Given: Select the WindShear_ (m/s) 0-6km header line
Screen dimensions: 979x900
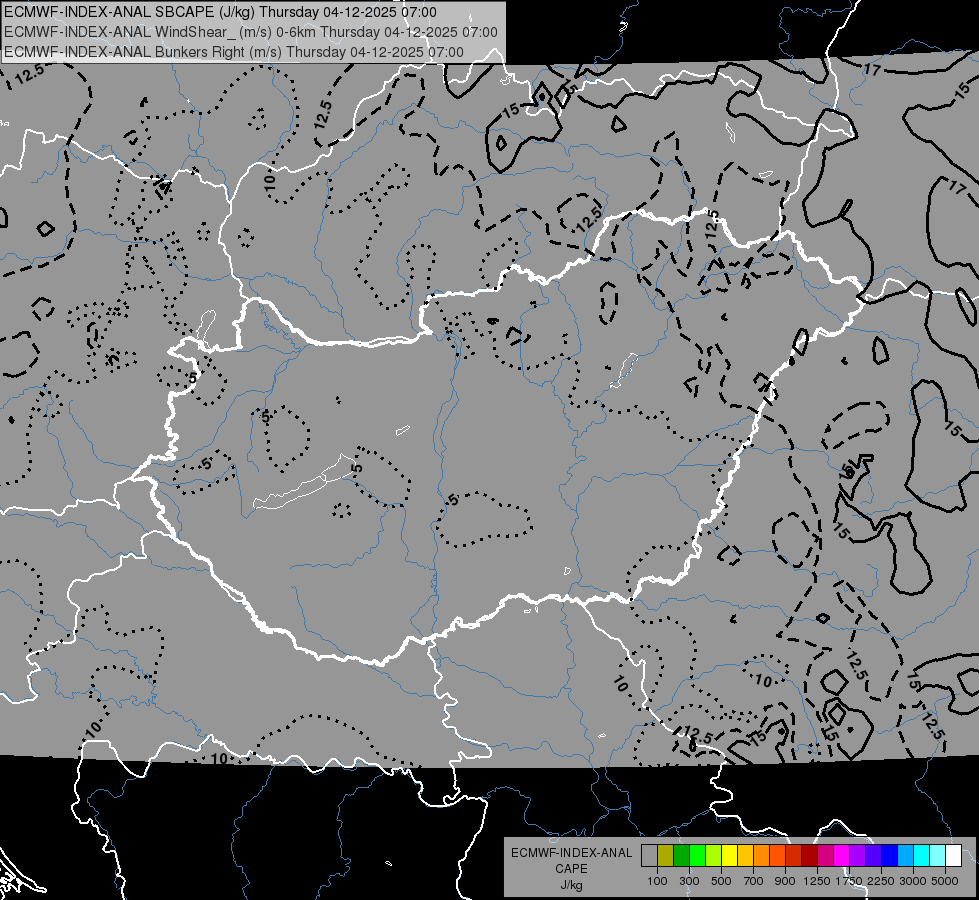Looking at the screenshot, I should (251, 32).
